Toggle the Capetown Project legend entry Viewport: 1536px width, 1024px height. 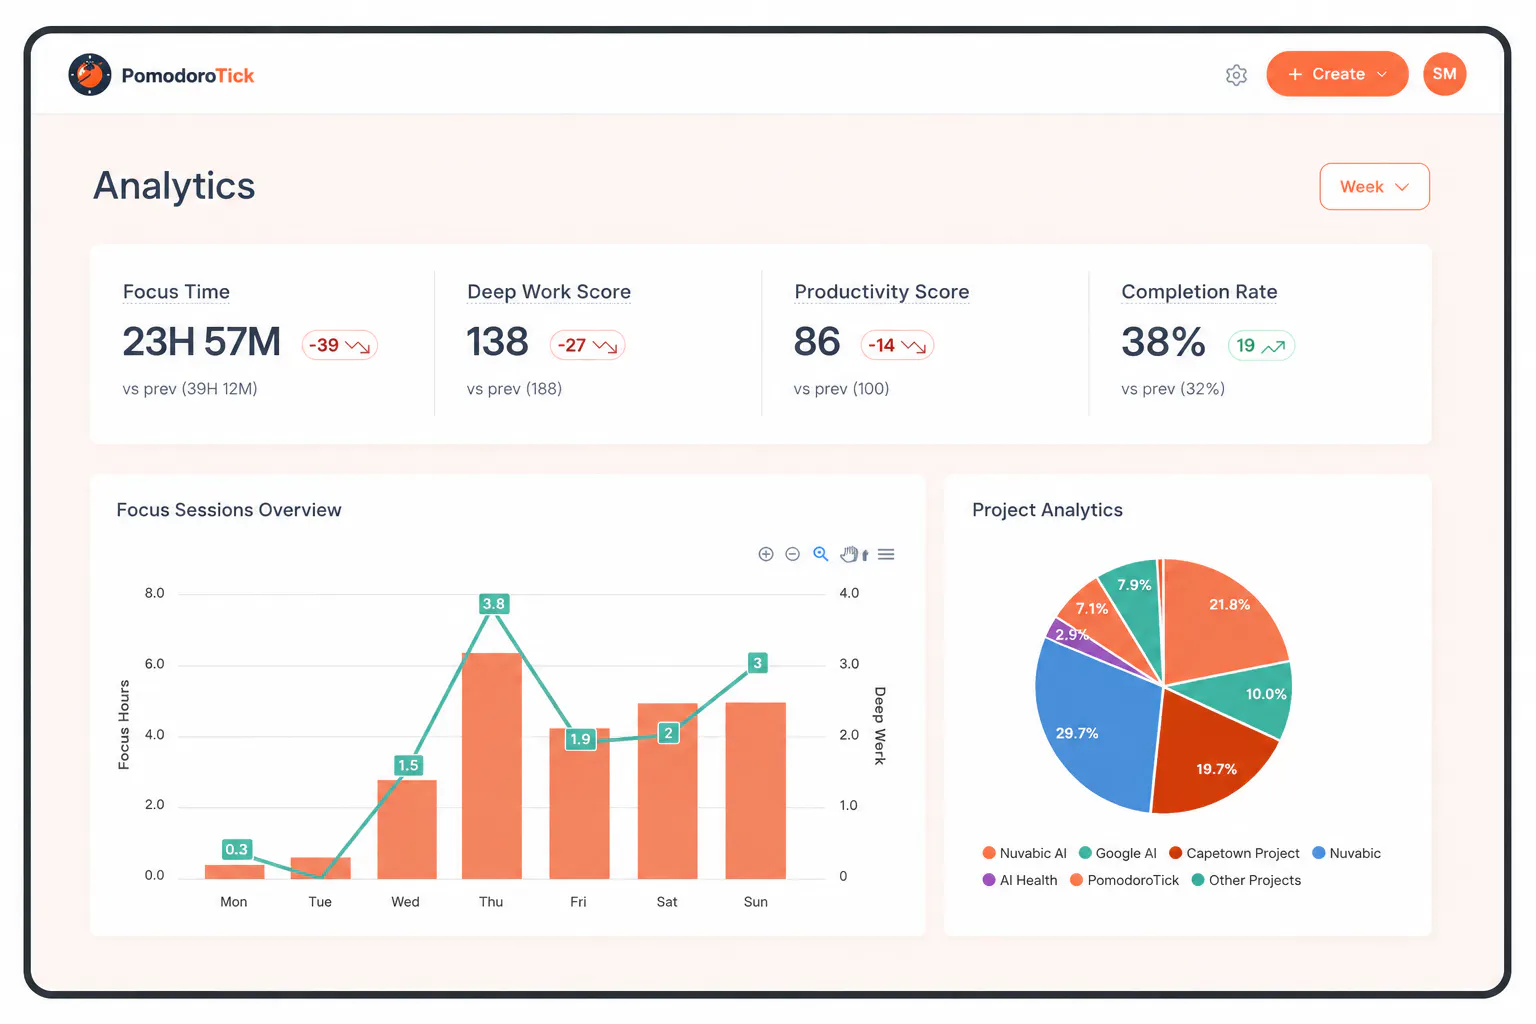click(x=1234, y=853)
